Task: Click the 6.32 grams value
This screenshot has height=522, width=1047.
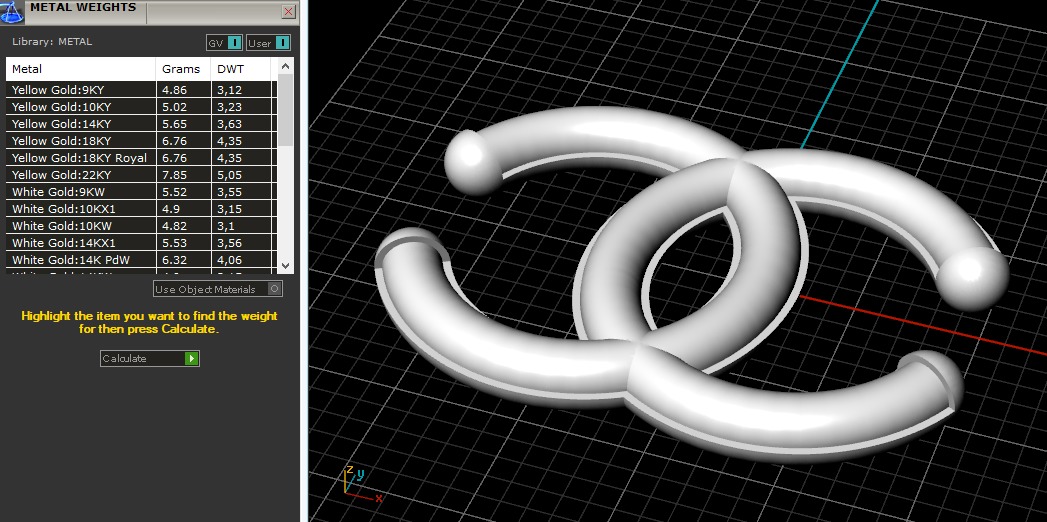Action: point(174,260)
